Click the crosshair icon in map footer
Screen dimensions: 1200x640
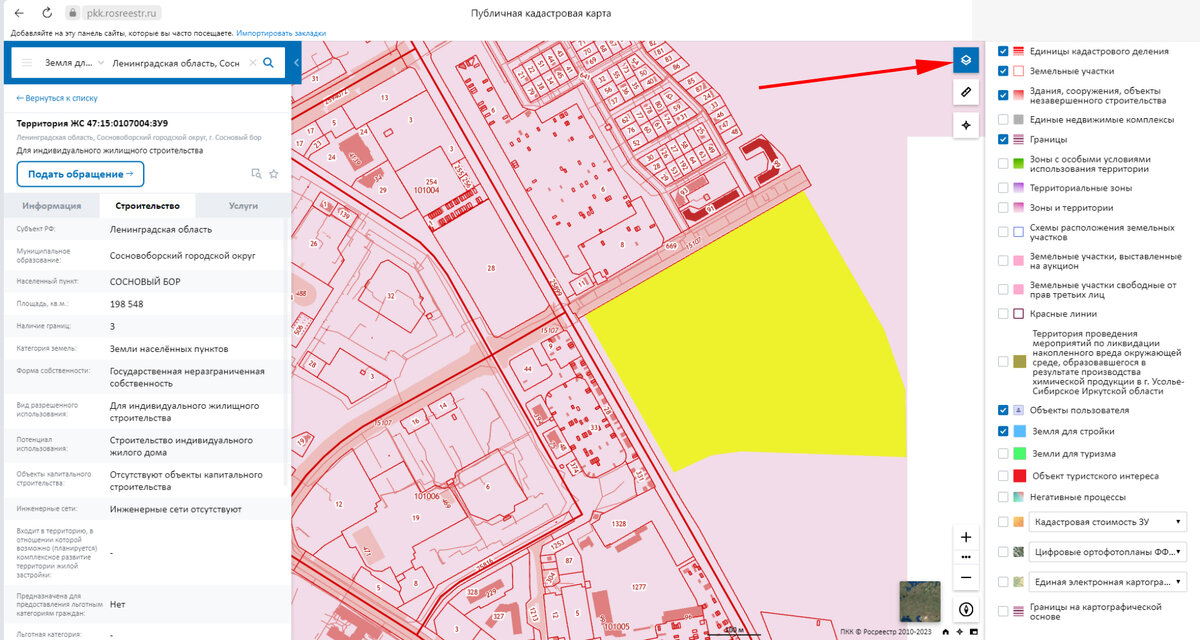pos(960,631)
